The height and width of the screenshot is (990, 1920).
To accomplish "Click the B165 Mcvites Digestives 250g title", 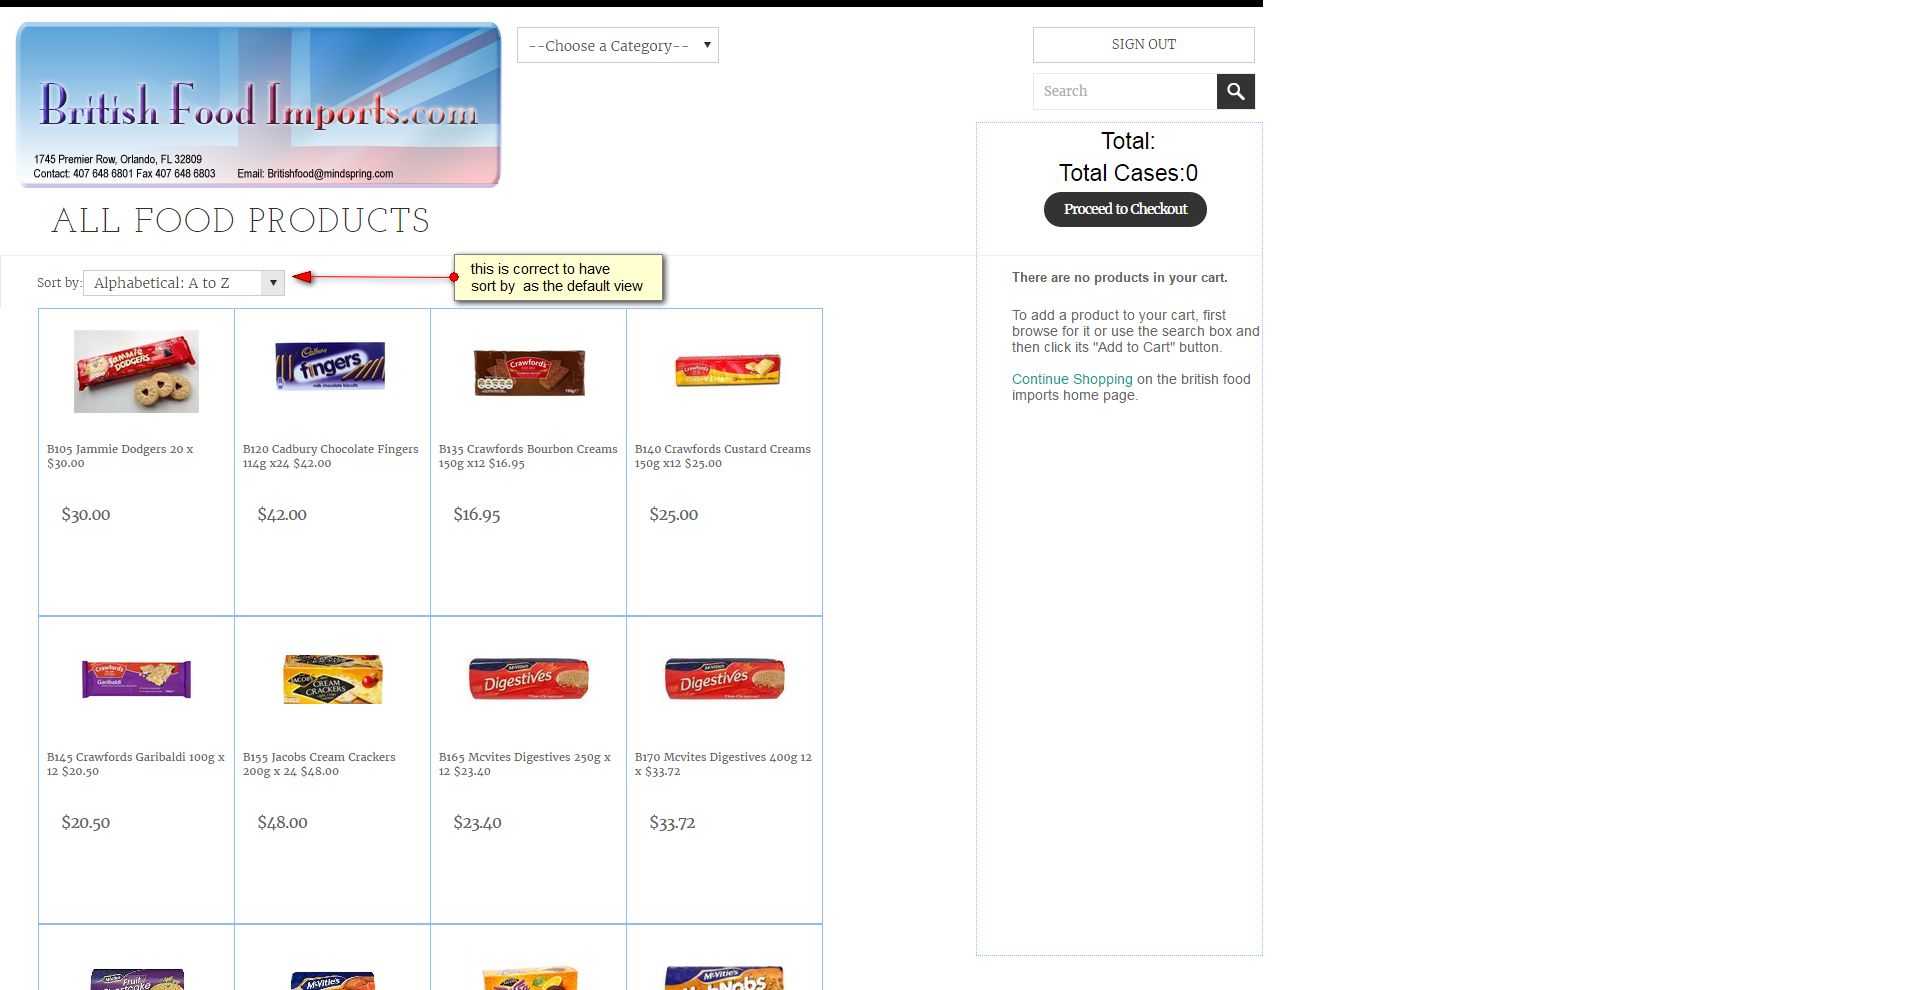I will [525, 764].
